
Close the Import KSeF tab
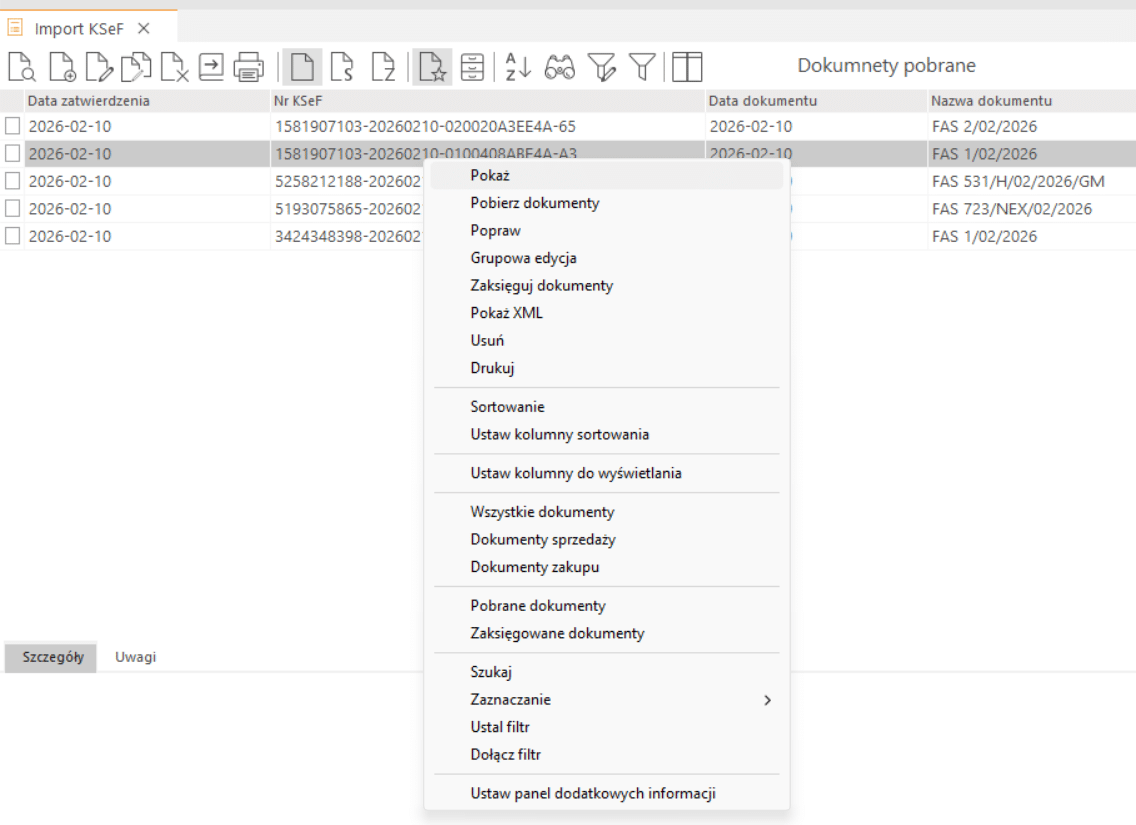point(143,28)
